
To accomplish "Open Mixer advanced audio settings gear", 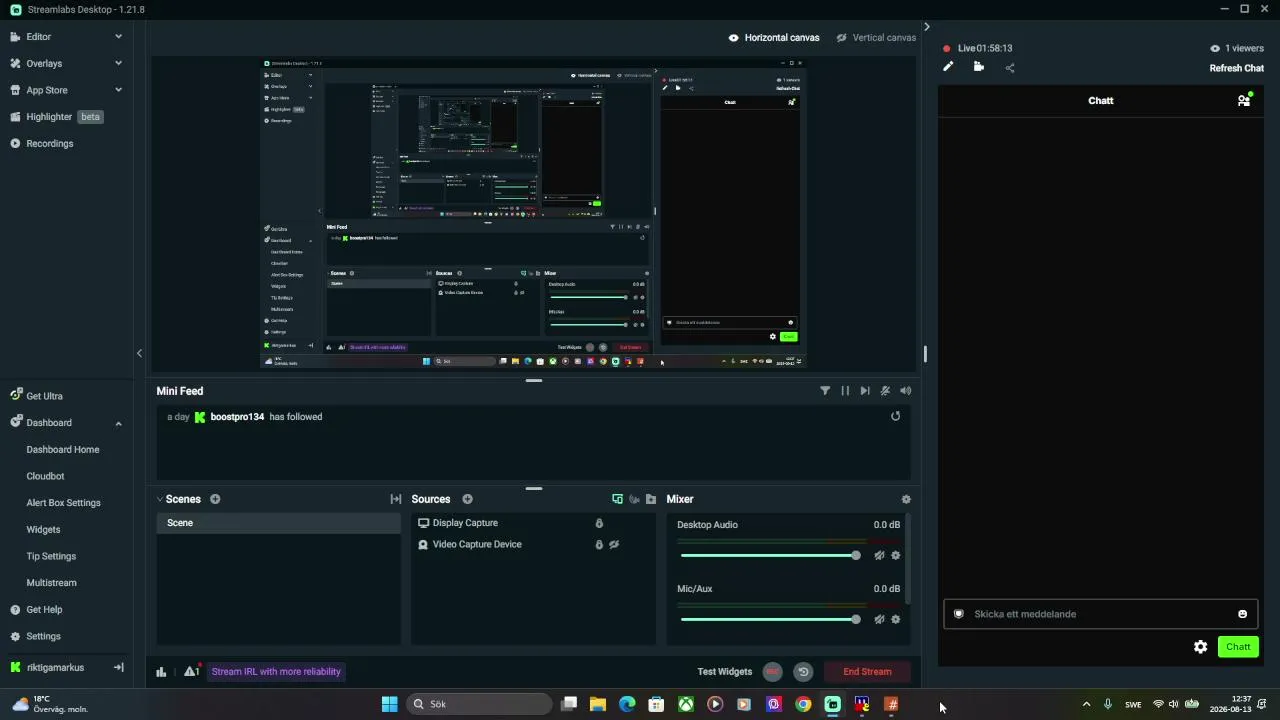I will [x=906, y=499].
